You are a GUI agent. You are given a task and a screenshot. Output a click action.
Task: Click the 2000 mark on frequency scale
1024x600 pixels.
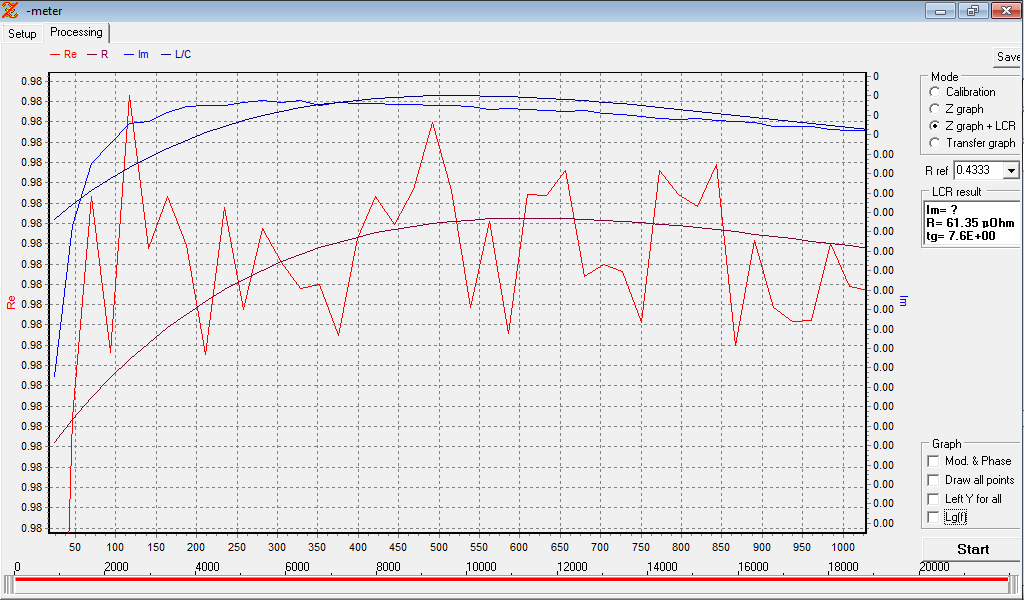[116, 567]
